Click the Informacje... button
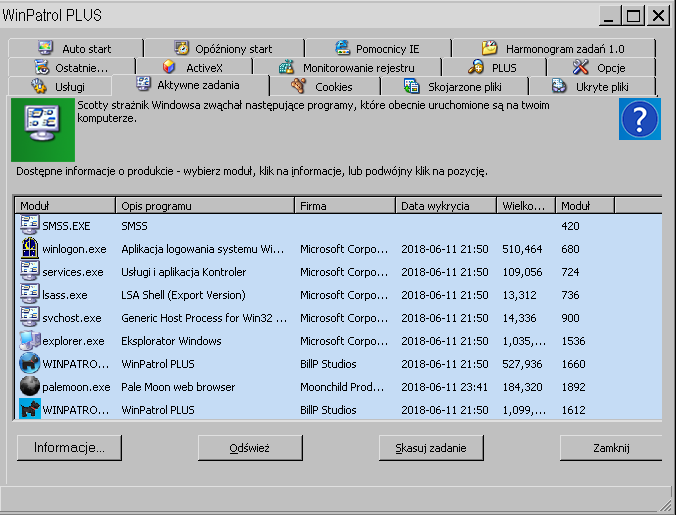 point(69,447)
